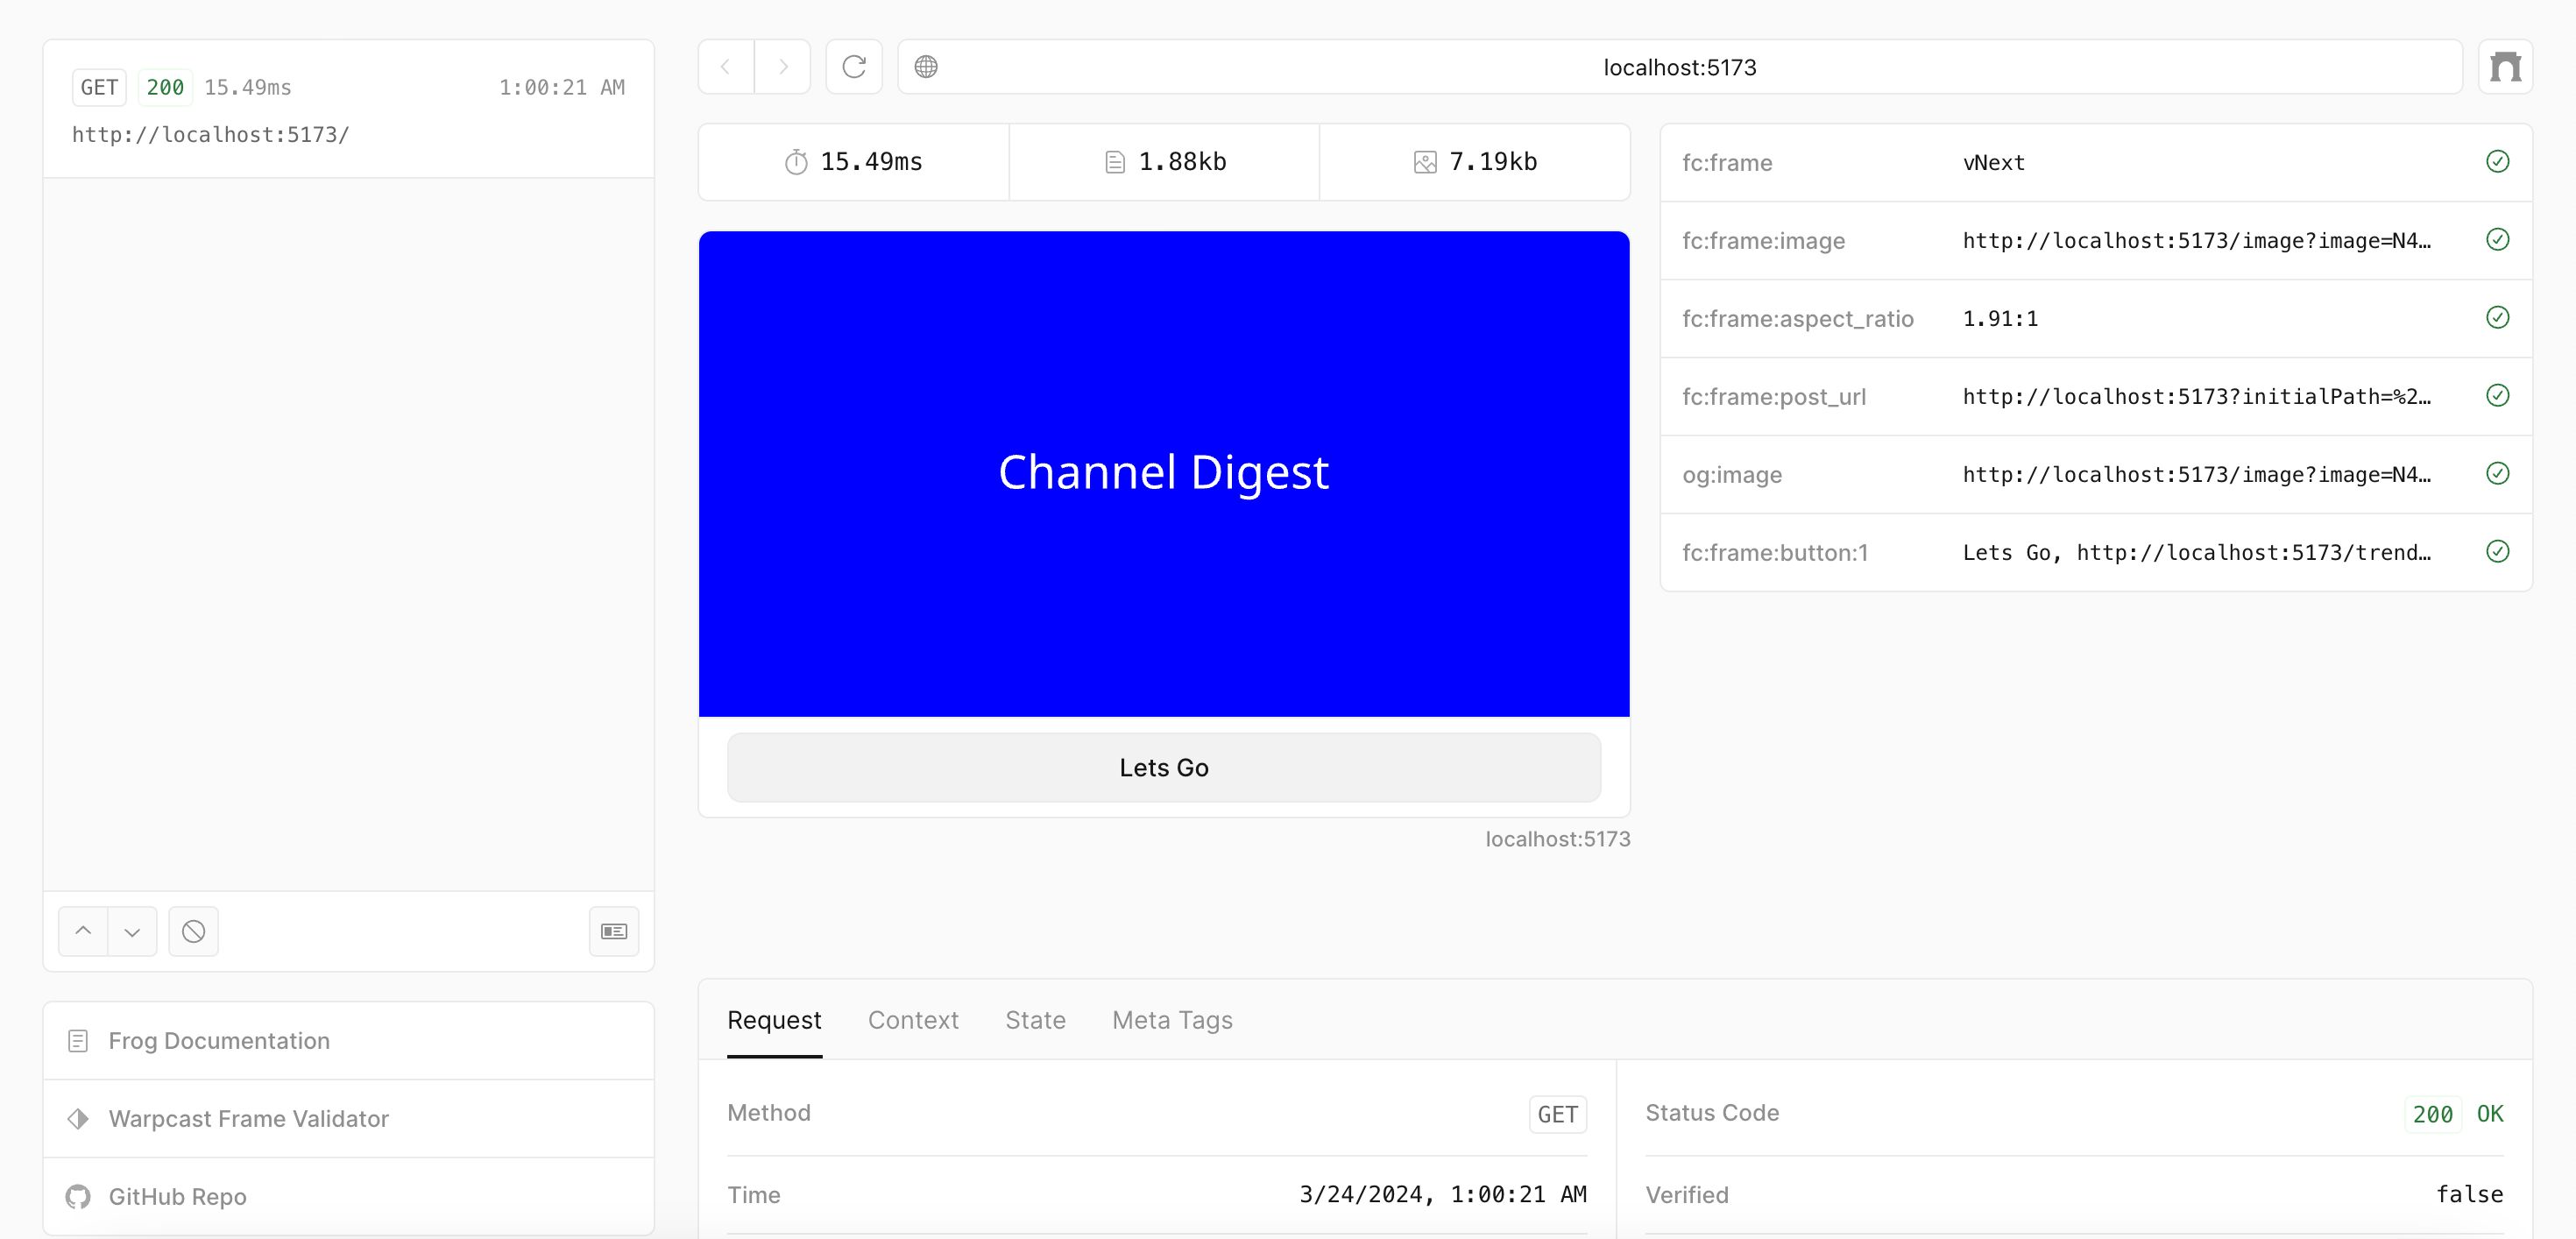Click the globe icon in the URL bar

tap(926, 67)
